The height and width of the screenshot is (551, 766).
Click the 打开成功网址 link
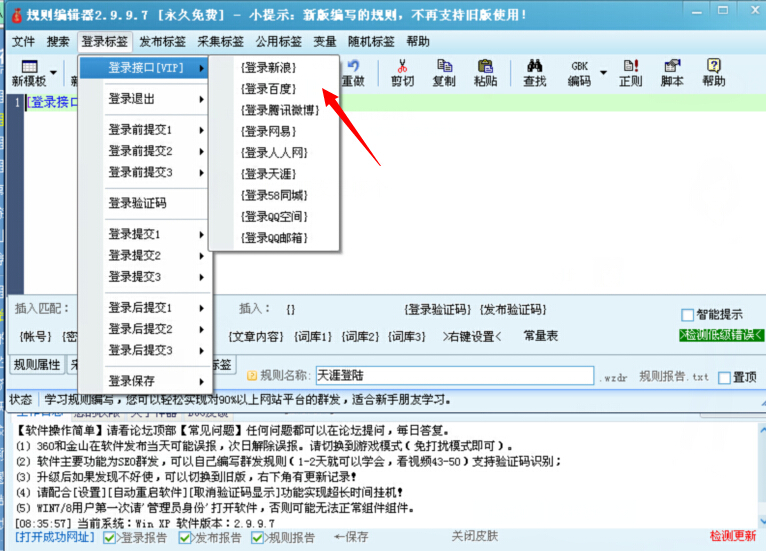pyautogui.click(x=55, y=537)
